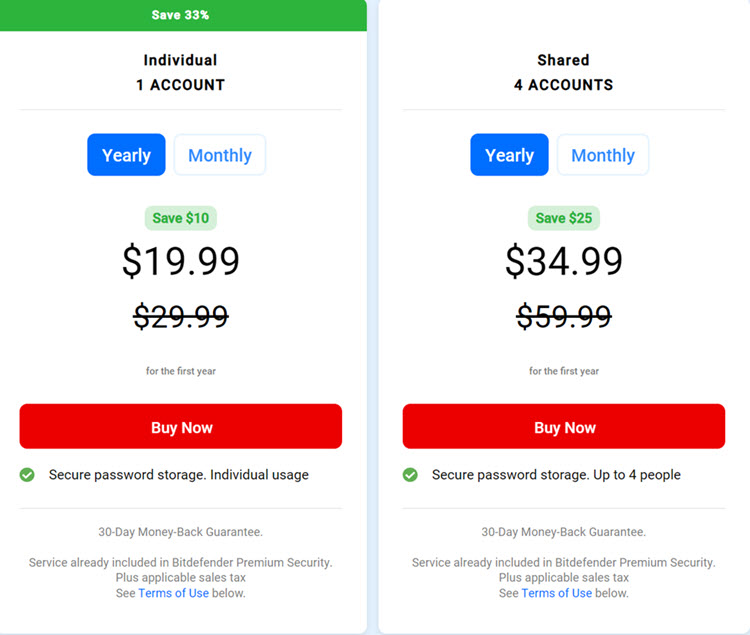
Task: Click the green checkmark beside Individual usage
Action: pyautogui.click(x=27, y=475)
